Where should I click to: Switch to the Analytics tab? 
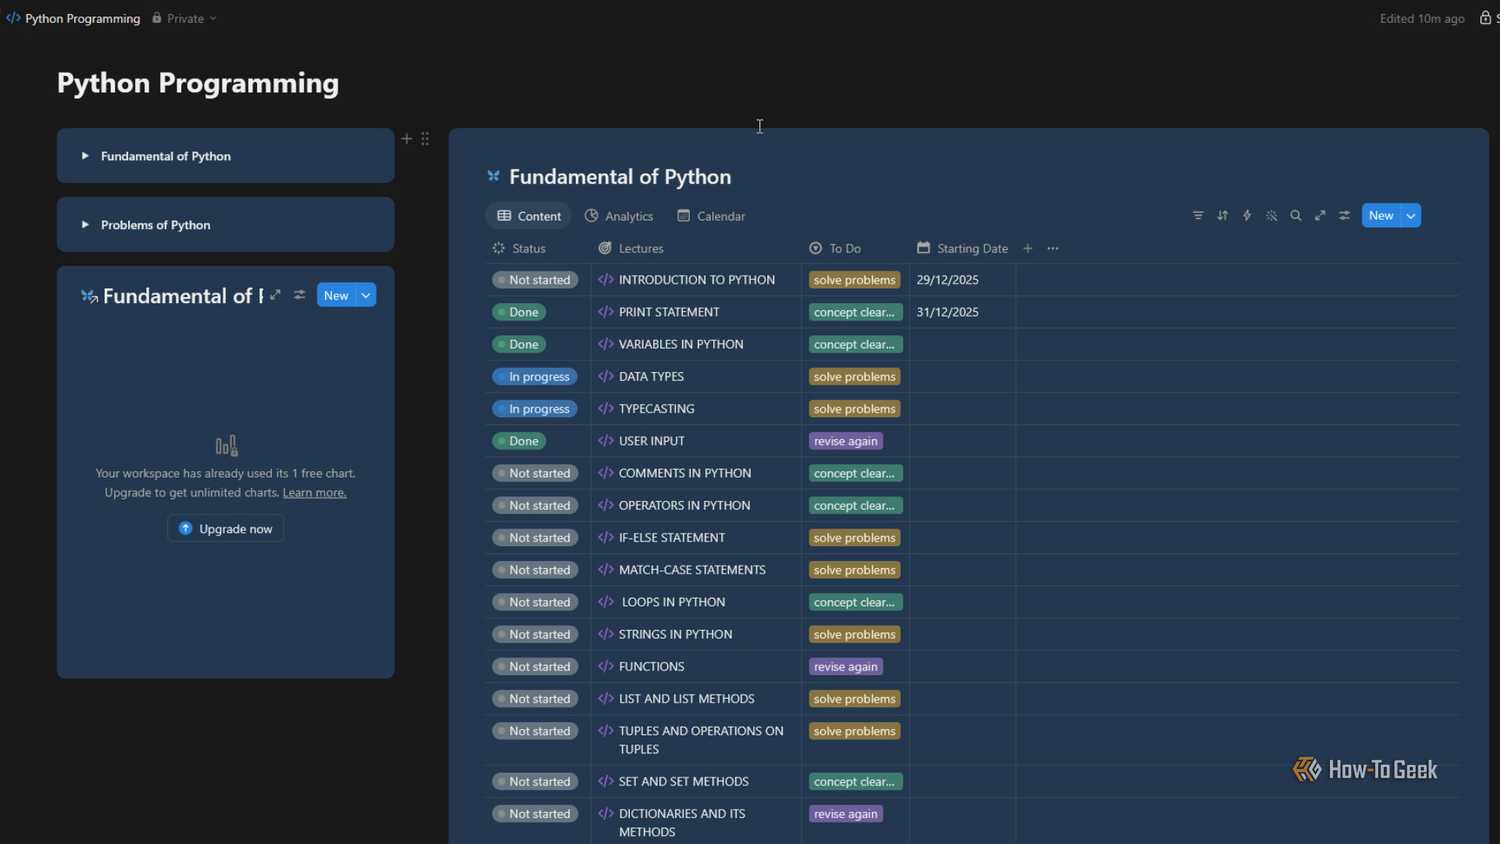(619, 216)
